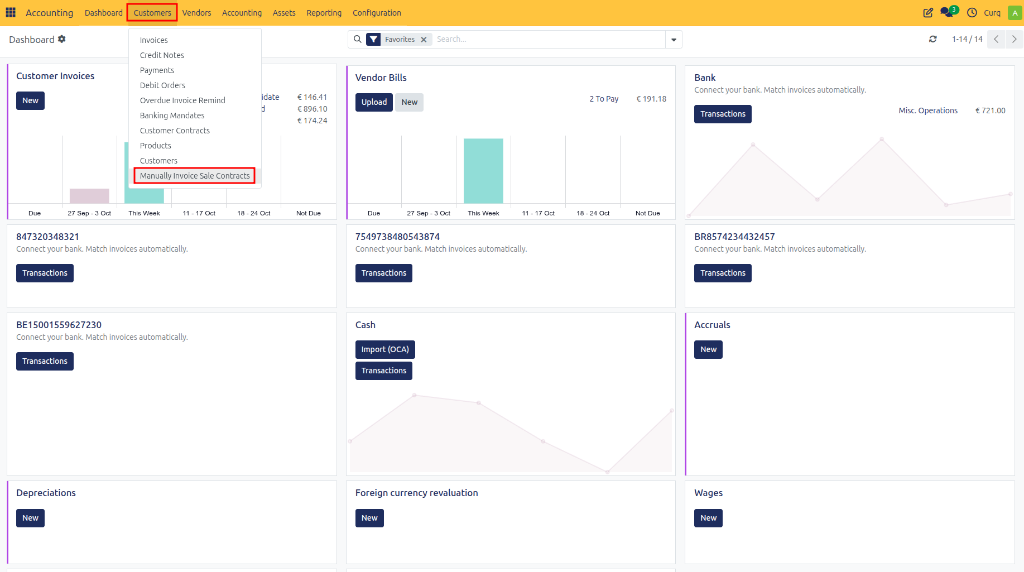Open the Configuration menu
This screenshot has width=1024, height=572.
tap(377, 12)
